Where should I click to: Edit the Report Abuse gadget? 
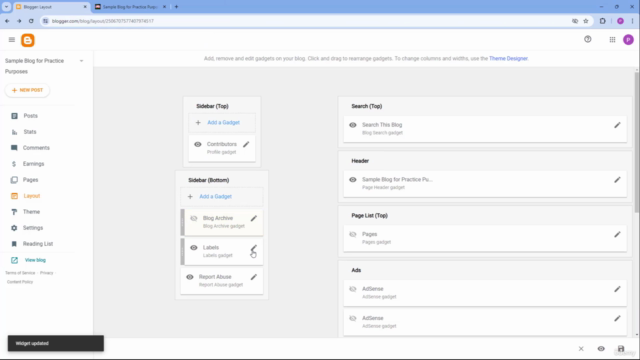pos(253,277)
